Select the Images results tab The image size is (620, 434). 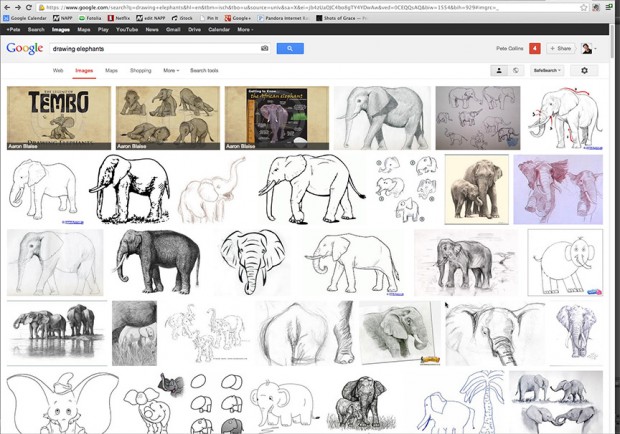(x=84, y=70)
